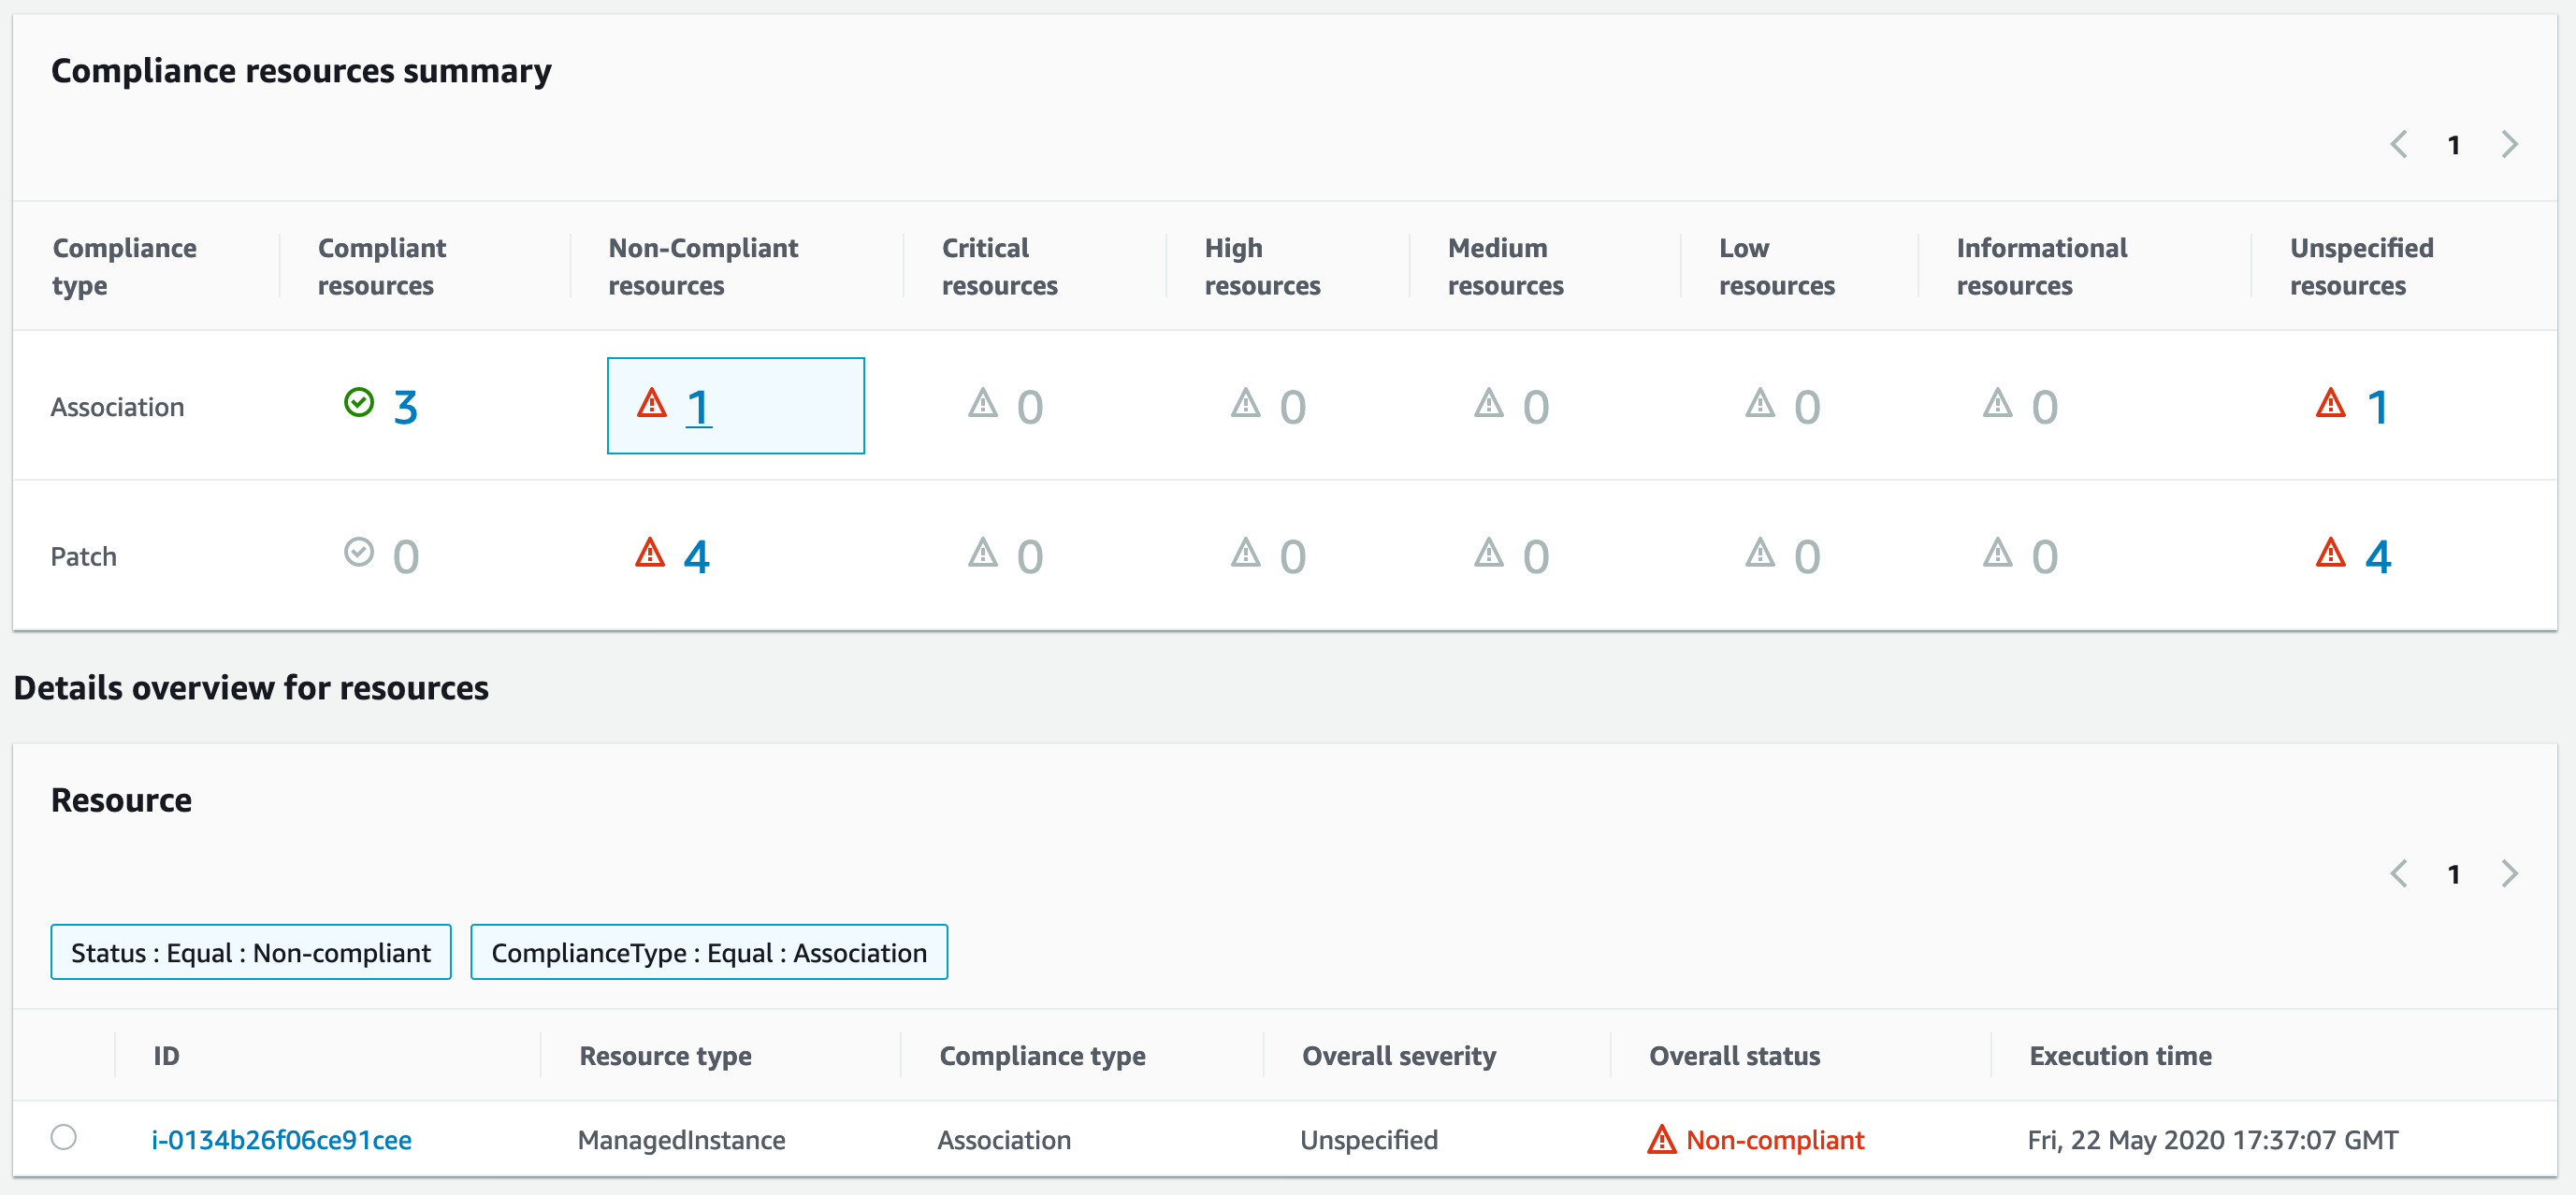Select page 1 in the summary pagination
This screenshot has width=2576, height=1195.
[x=2454, y=144]
